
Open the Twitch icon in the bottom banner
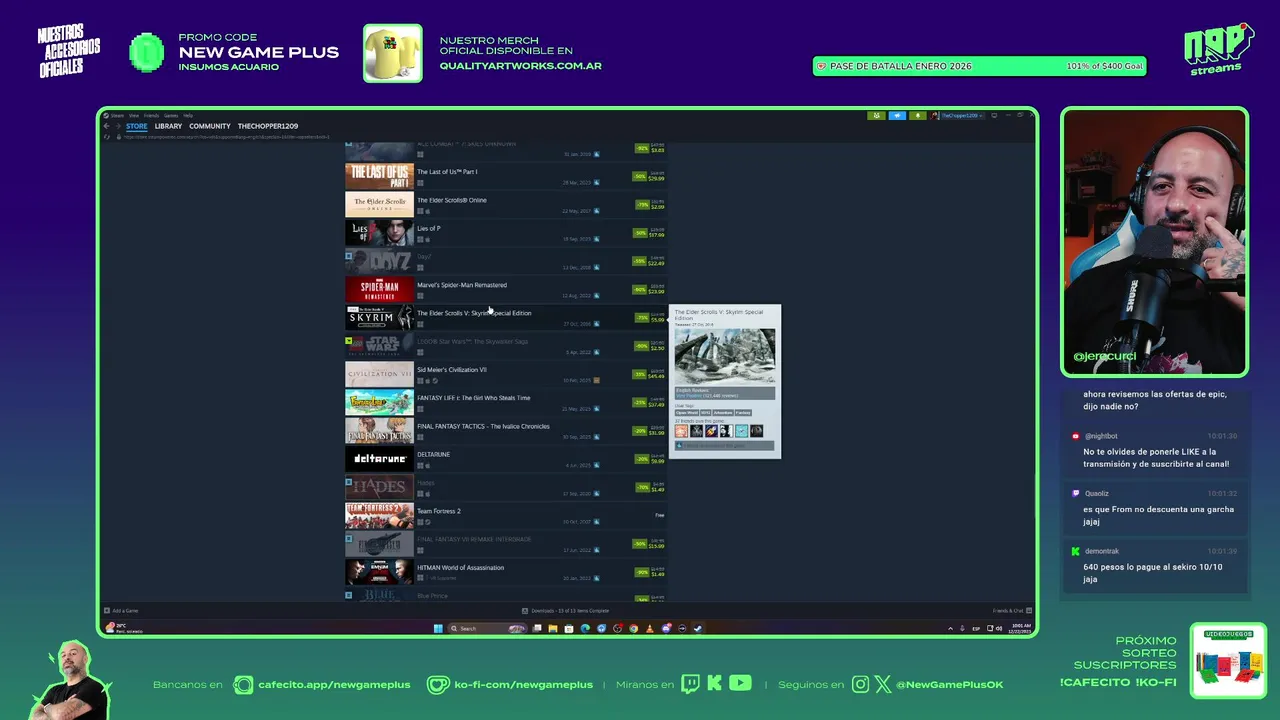690,684
